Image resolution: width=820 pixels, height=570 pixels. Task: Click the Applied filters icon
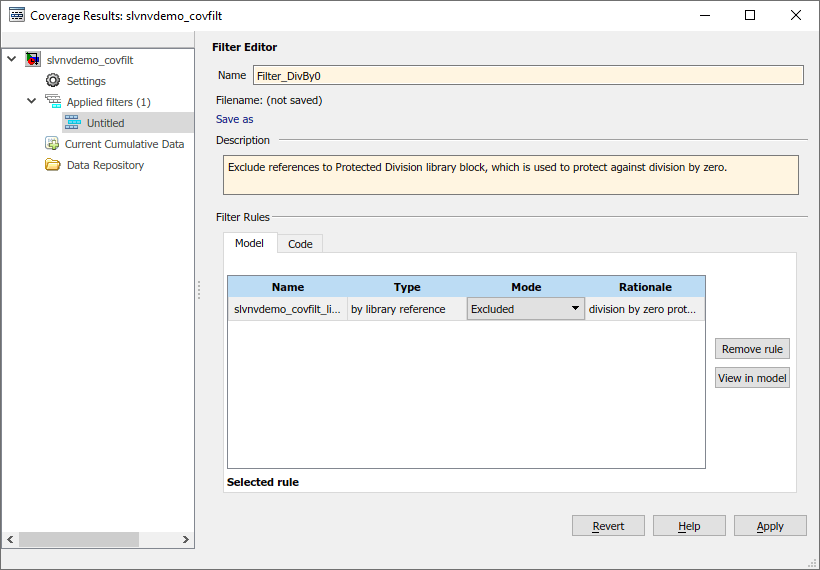click(x=53, y=101)
